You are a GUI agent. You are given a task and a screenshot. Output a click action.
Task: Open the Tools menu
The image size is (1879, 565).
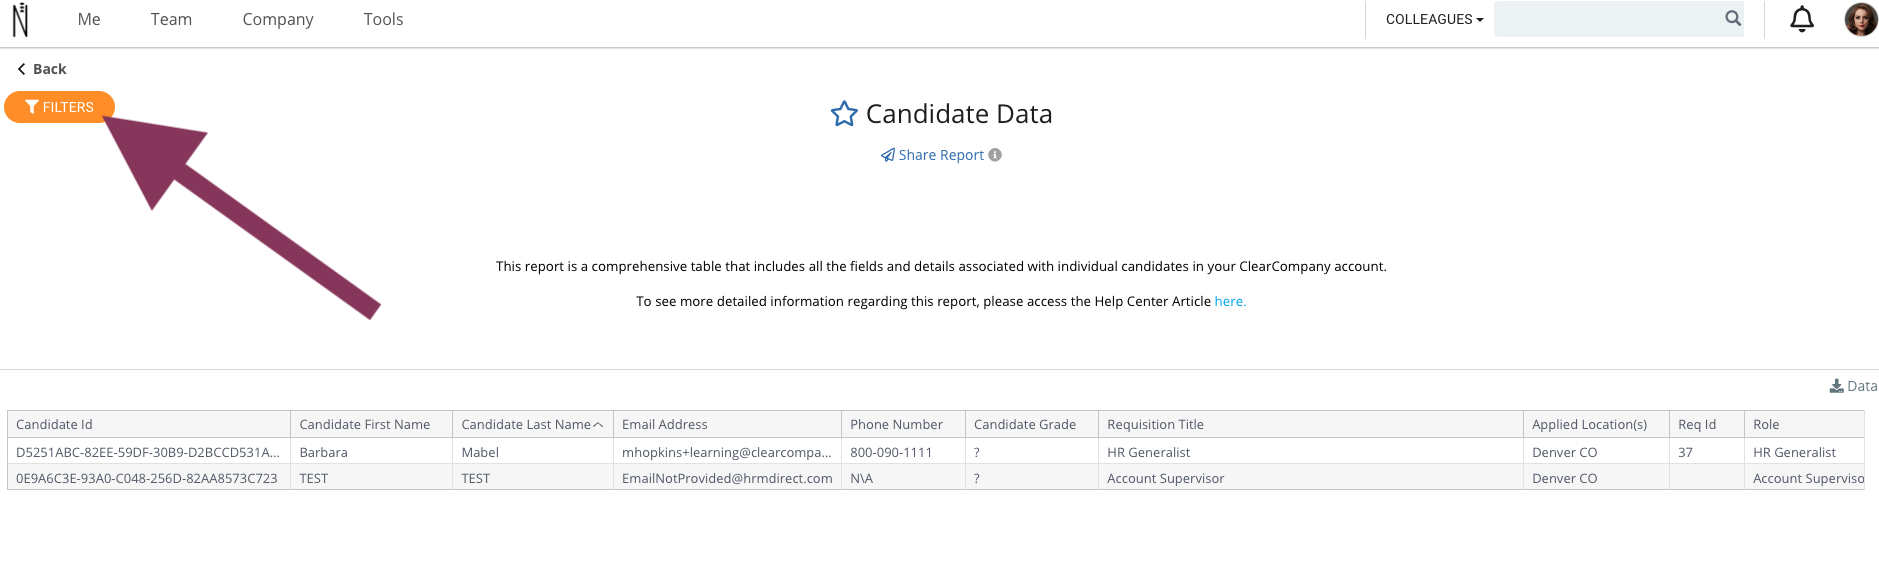(x=383, y=19)
